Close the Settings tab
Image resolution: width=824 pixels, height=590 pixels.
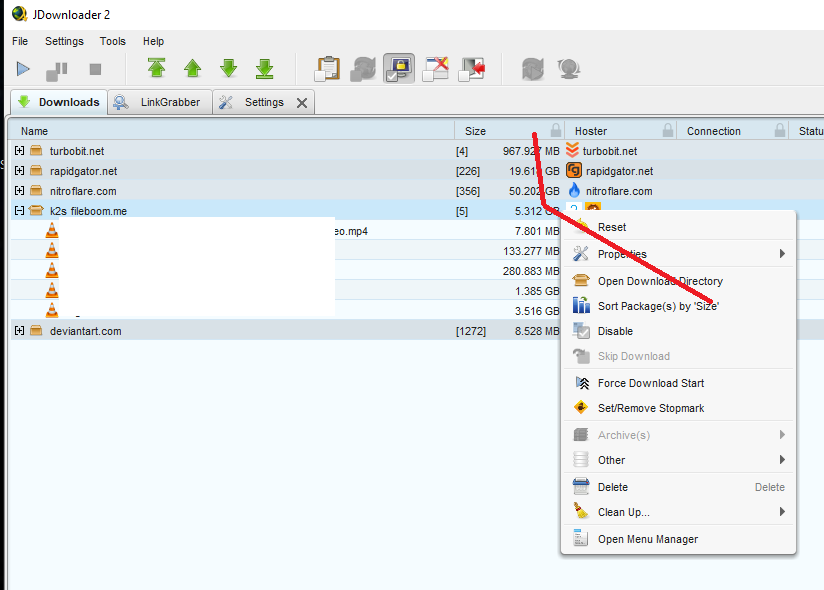tap(302, 102)
